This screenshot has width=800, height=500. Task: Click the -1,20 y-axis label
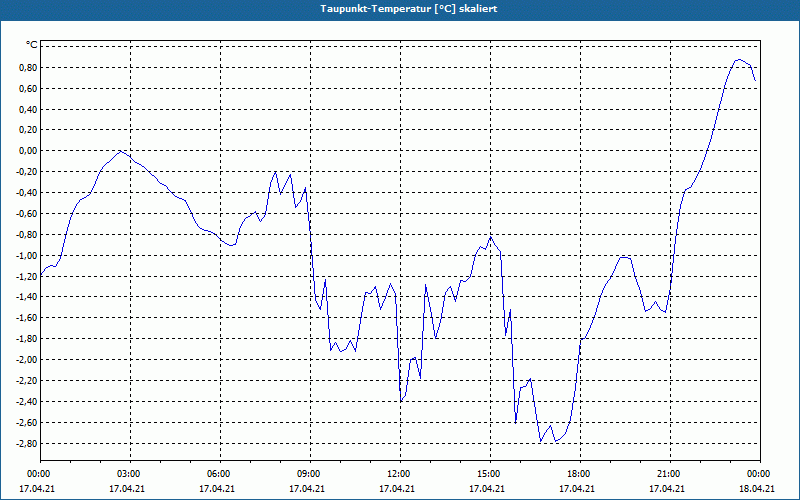pyautogui.click(x=27, y=277)
